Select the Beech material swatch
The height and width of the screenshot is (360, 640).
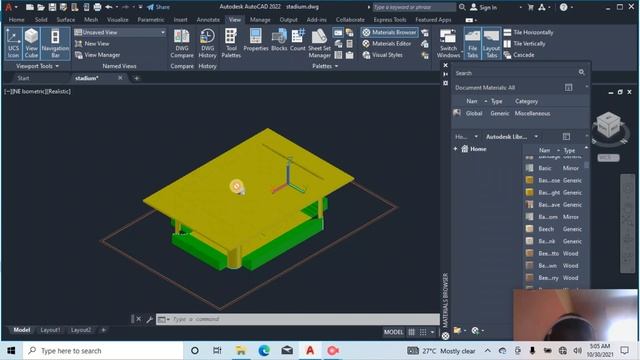tap(529, 229)
